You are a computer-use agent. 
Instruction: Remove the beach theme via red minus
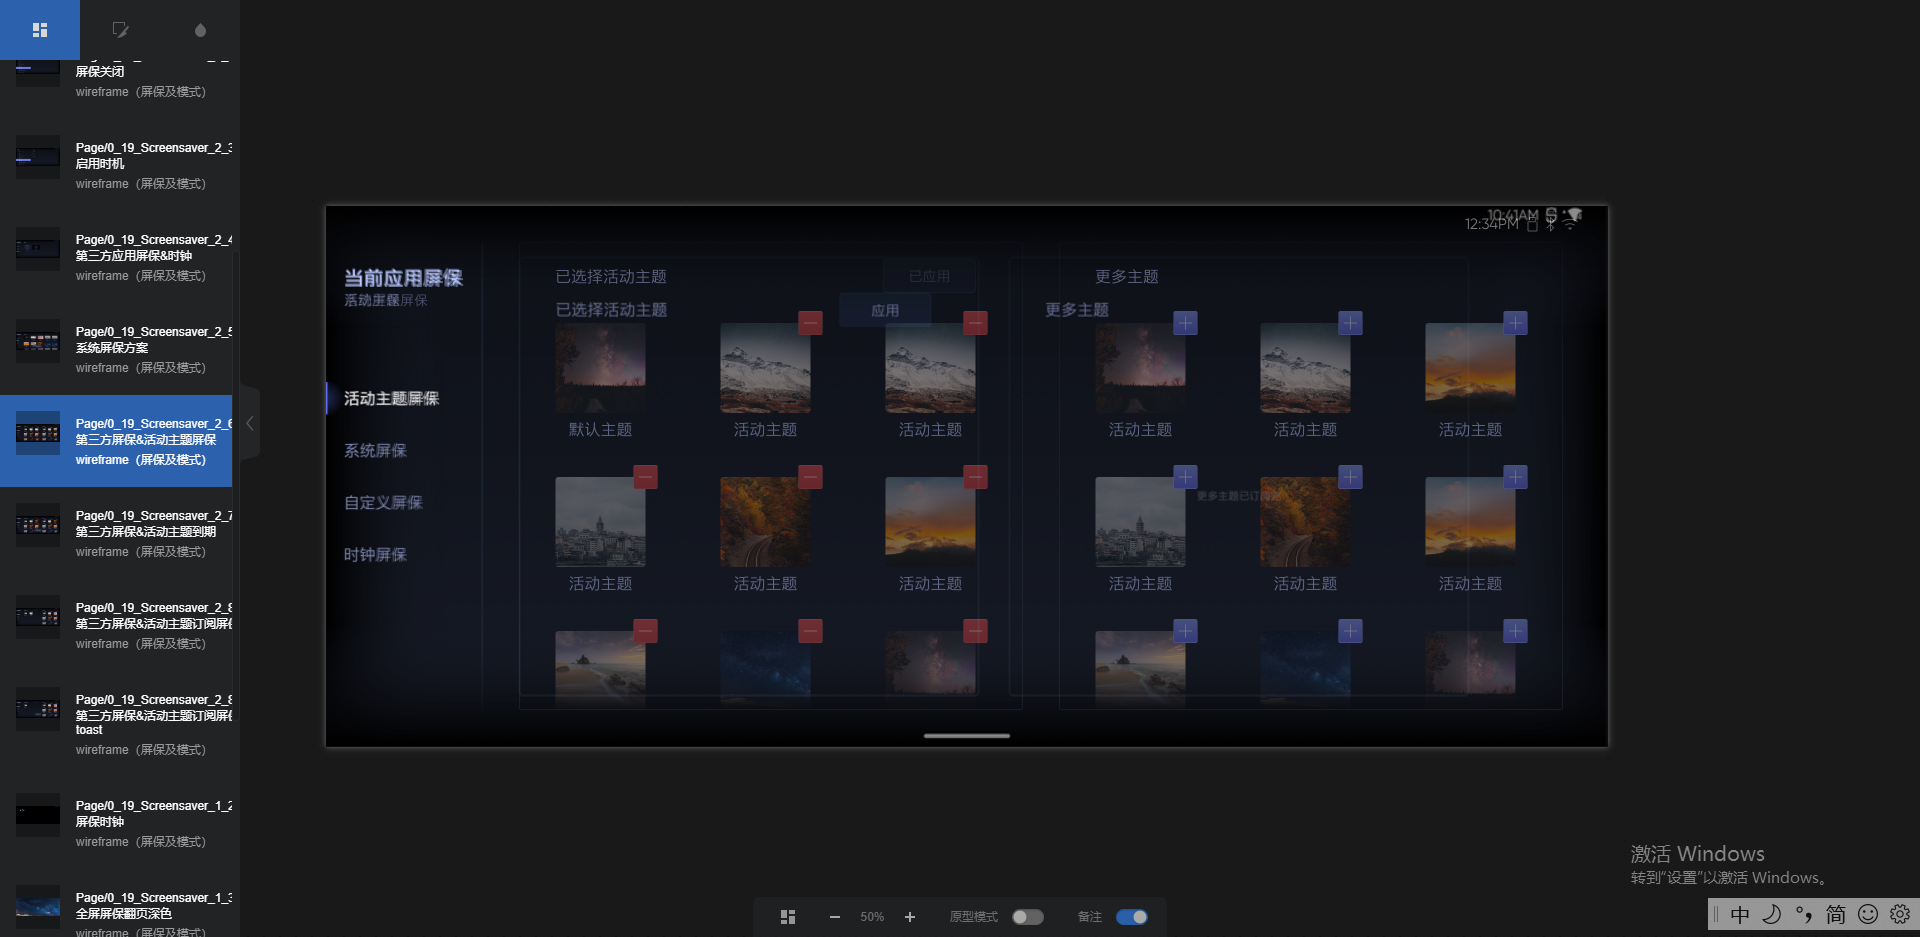click(645, 631)
